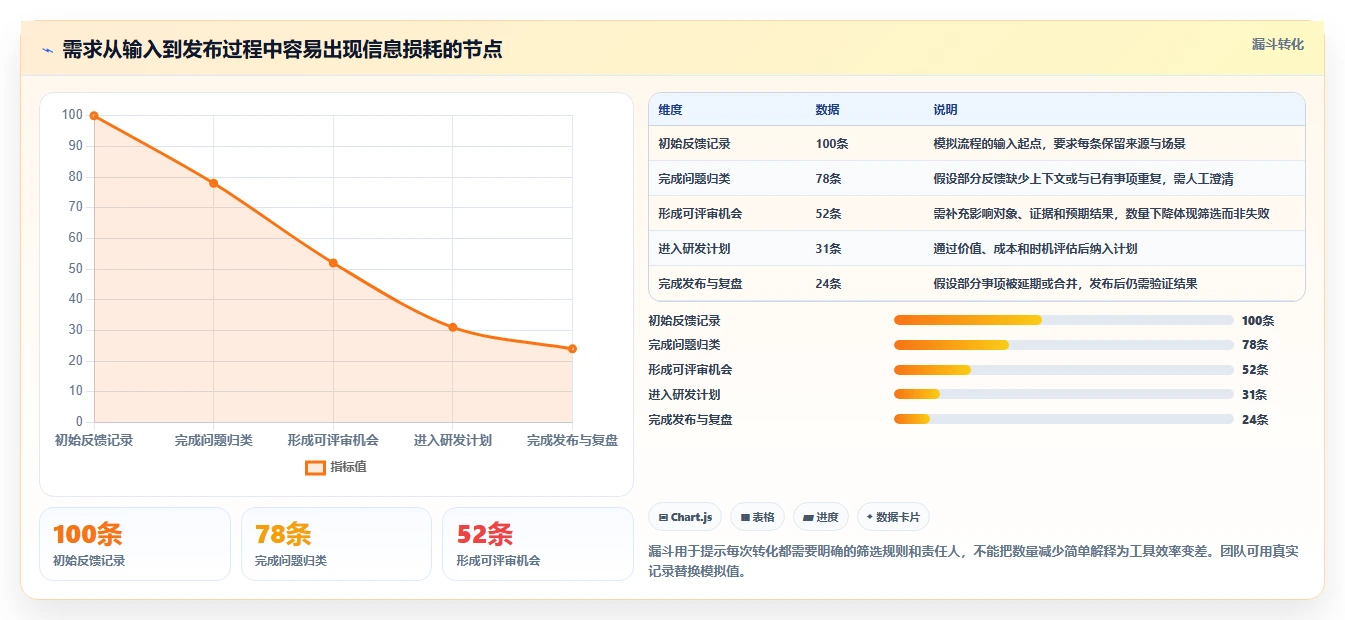Click the description starting 模拟流程的输入起点

tap(1060, 144)
